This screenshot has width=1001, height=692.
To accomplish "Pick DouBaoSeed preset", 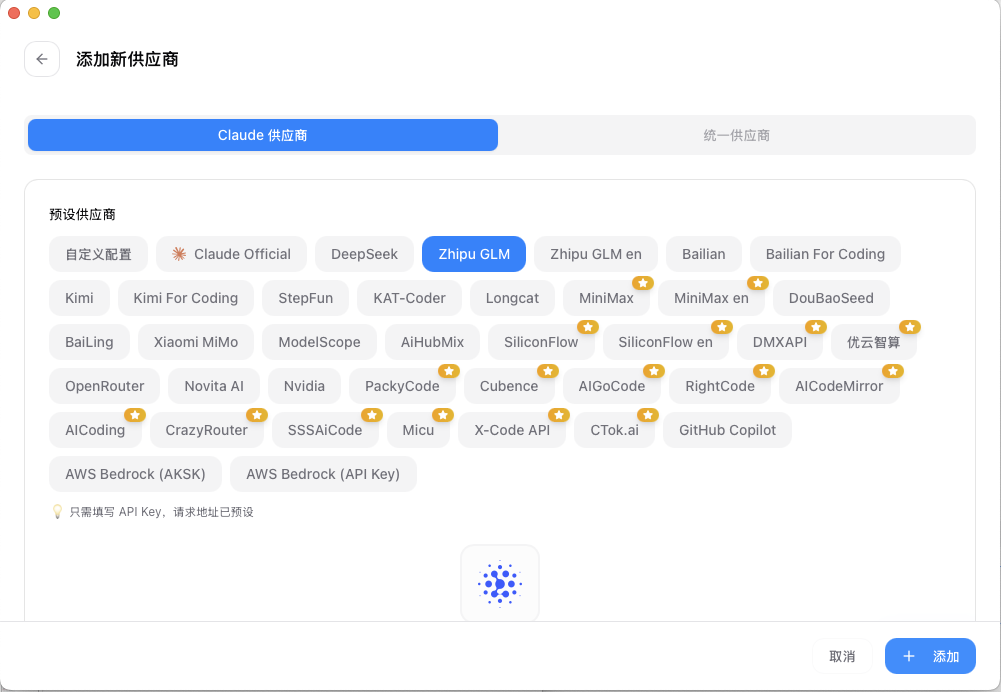I will [831, 298].
